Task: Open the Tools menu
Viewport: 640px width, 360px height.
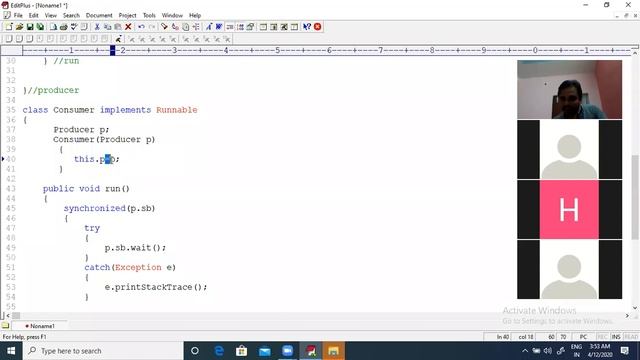Action: click(149, 16)
